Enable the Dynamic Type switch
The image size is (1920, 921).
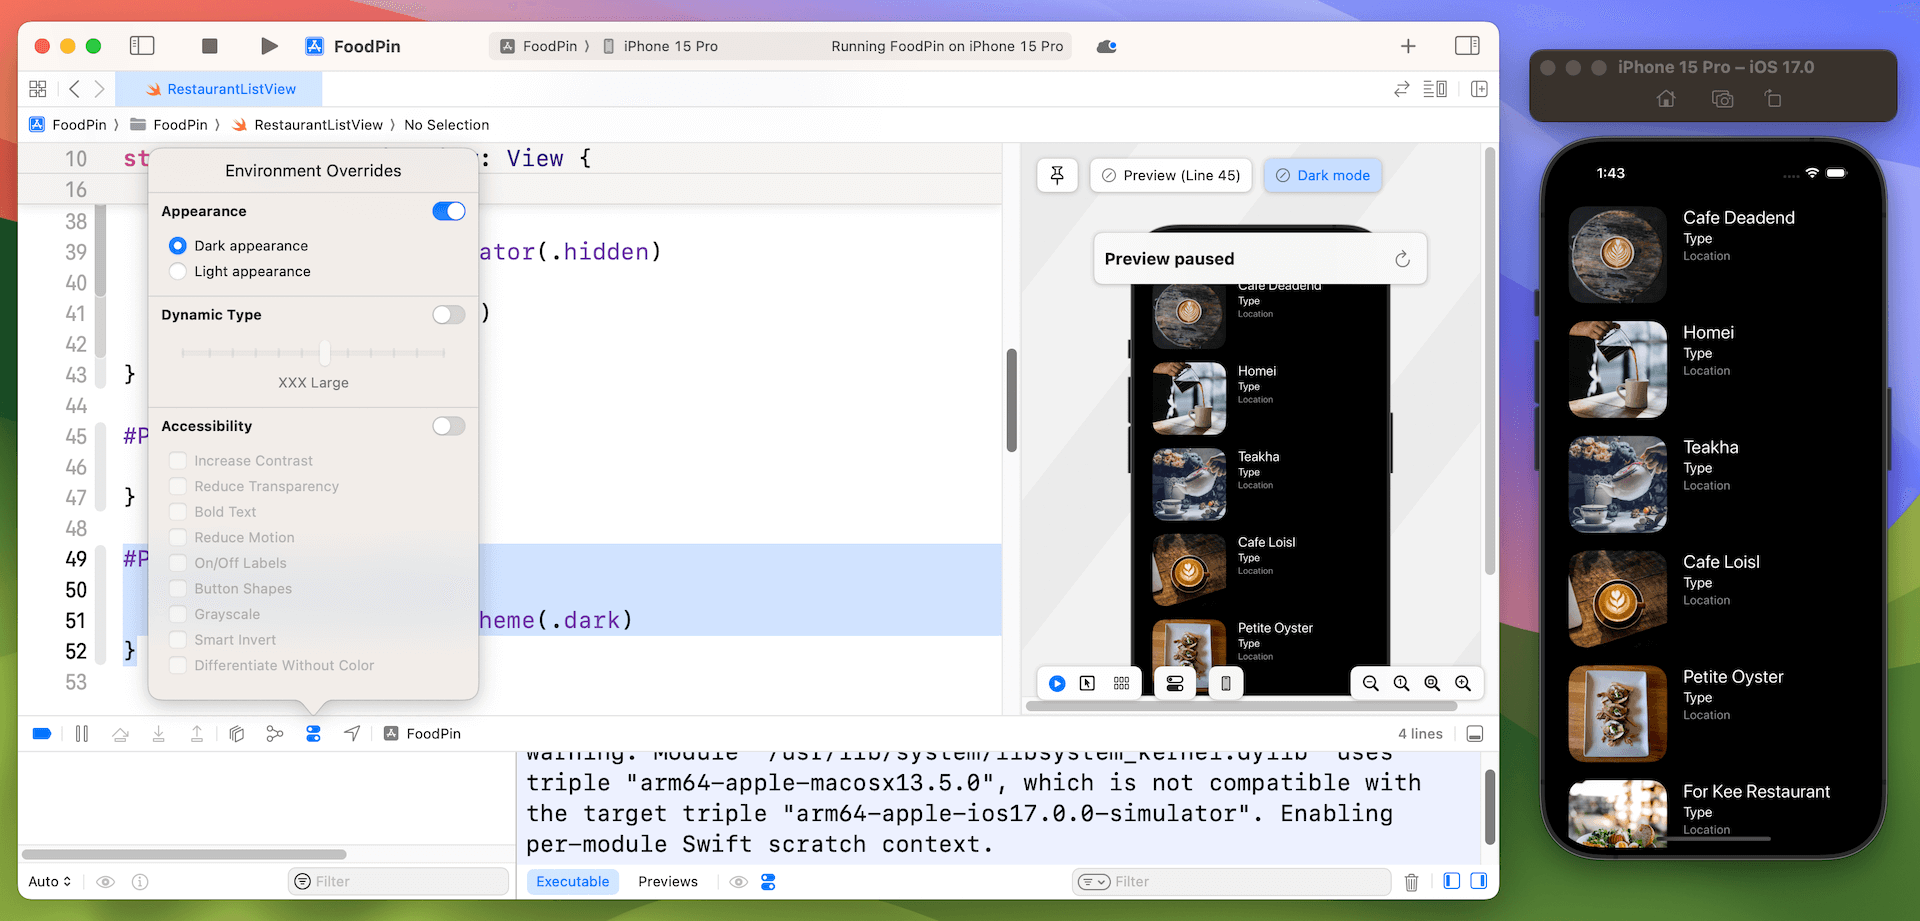[x=448, y=315]
